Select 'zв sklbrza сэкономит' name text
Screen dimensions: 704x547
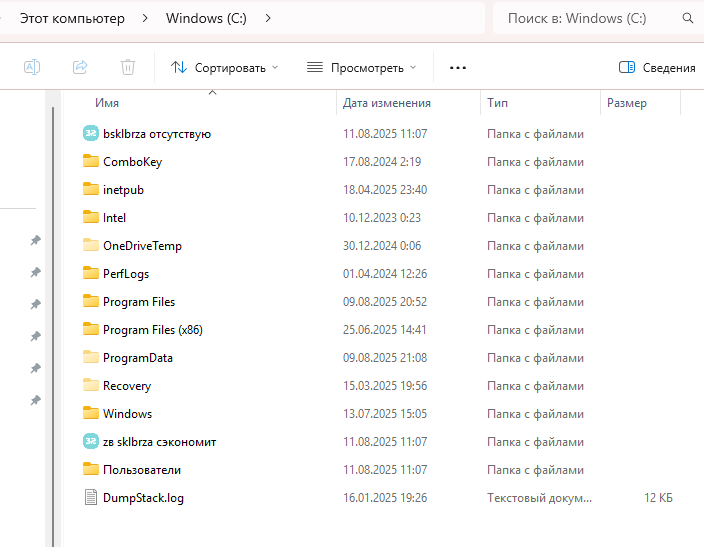coord(159,442)
